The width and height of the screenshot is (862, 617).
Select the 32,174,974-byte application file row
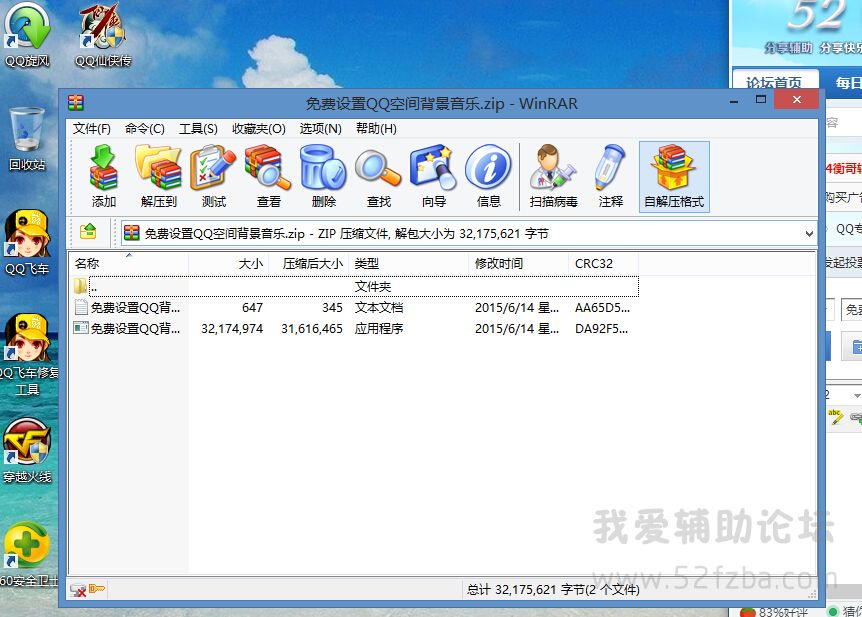(355, 328)
